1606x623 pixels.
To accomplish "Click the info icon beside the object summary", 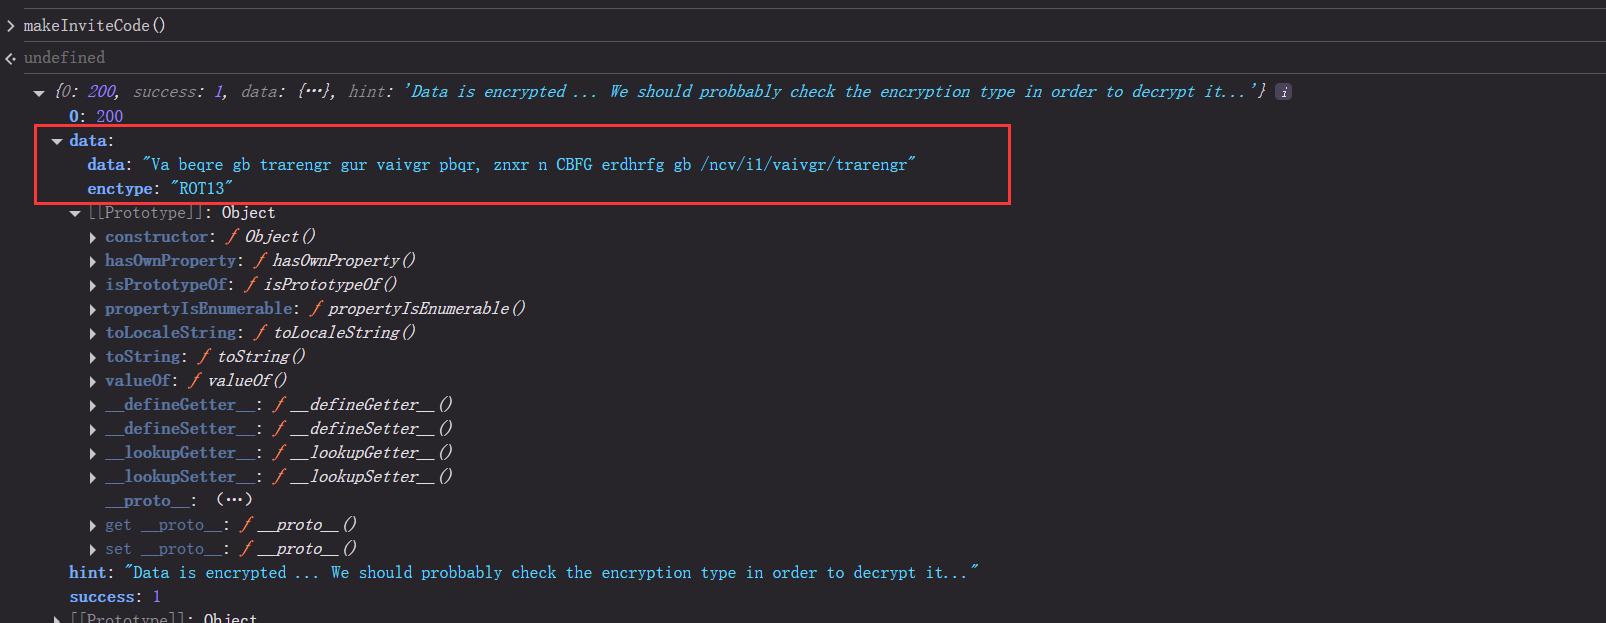I will click(x=1283, y=92).
